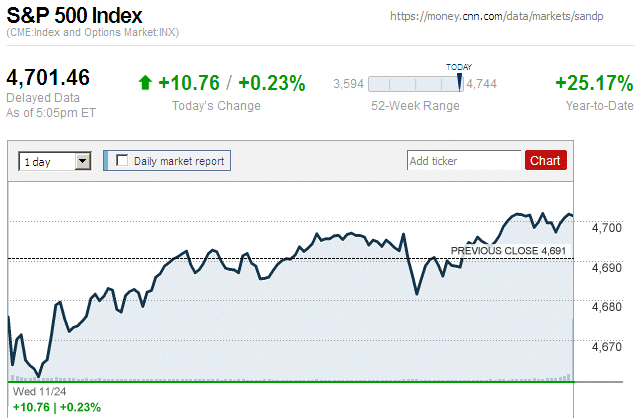Select the S&P 500 Index heading
Viewport: 640px width, 420px height.
(74, 16)
